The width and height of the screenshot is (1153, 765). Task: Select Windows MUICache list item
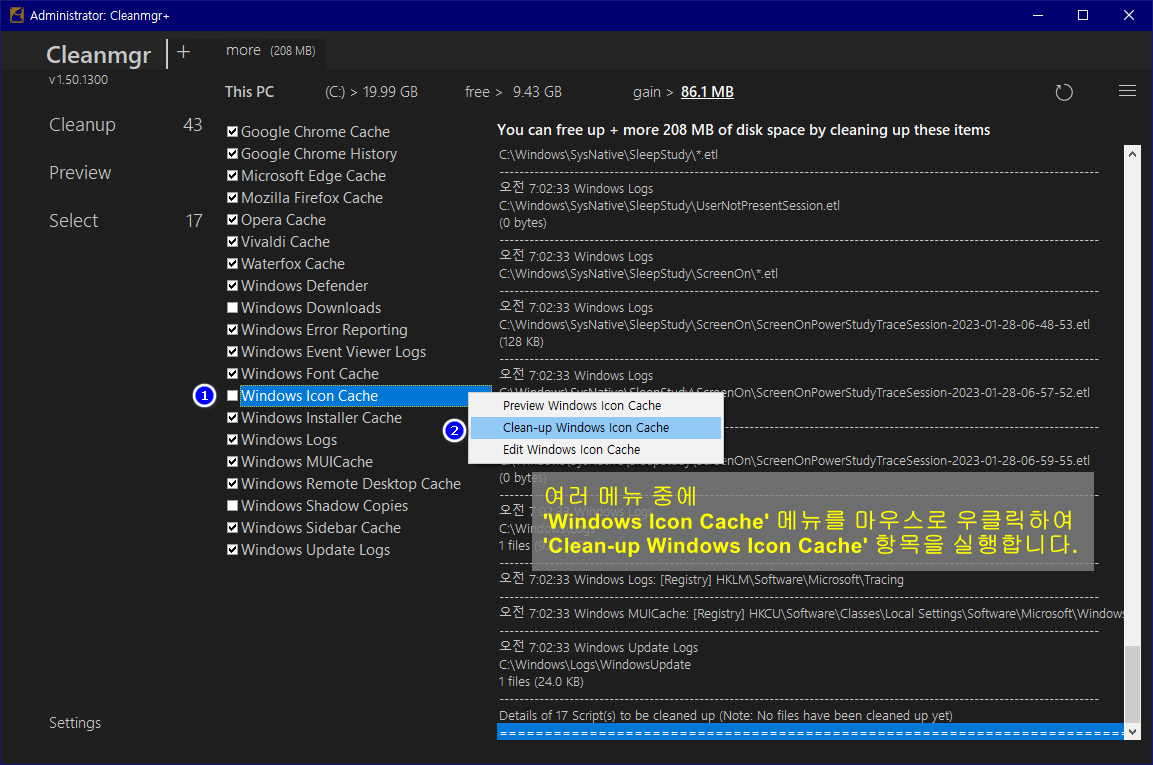307,462
